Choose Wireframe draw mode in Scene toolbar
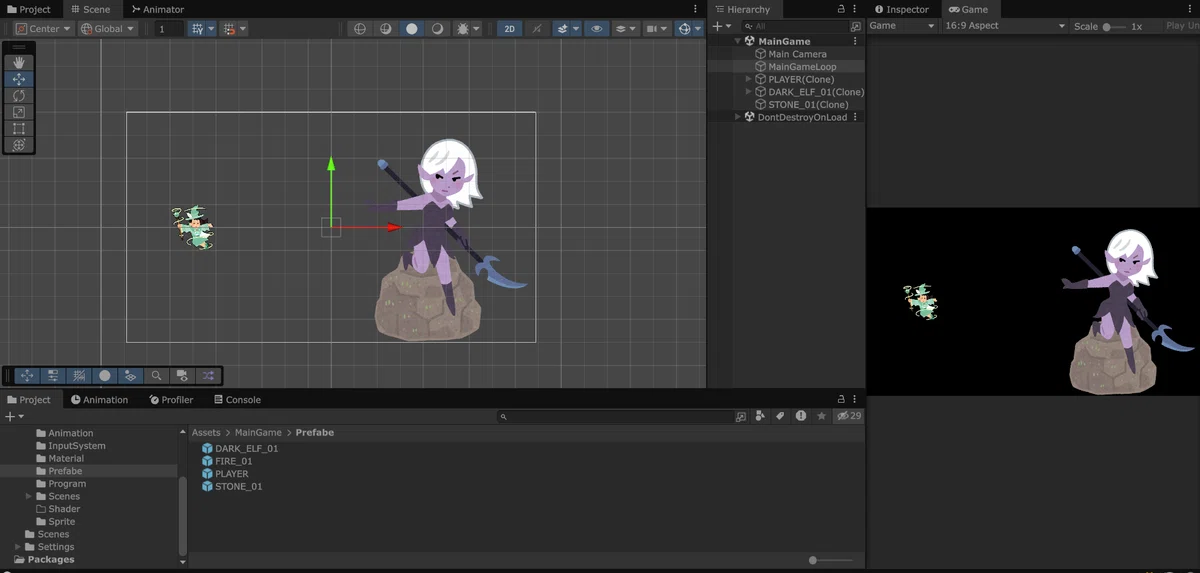The height and width of the screenshot is (573, 1200). 360,29
